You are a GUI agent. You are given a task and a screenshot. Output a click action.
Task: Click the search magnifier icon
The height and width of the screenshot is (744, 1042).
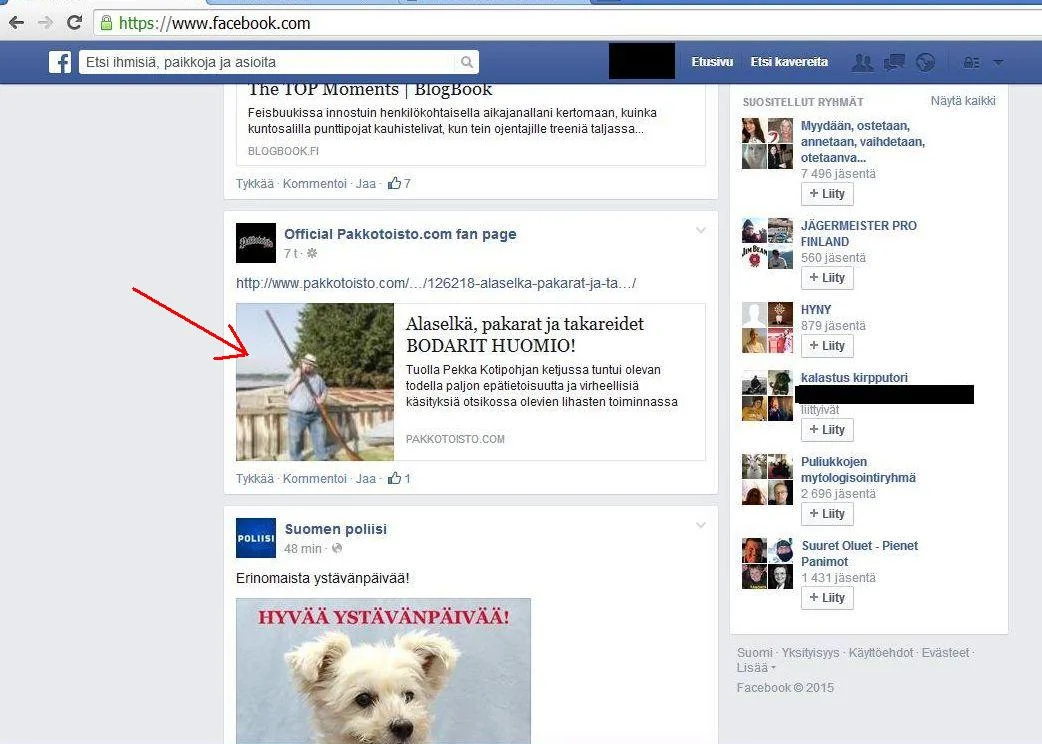tap(467, 62)
